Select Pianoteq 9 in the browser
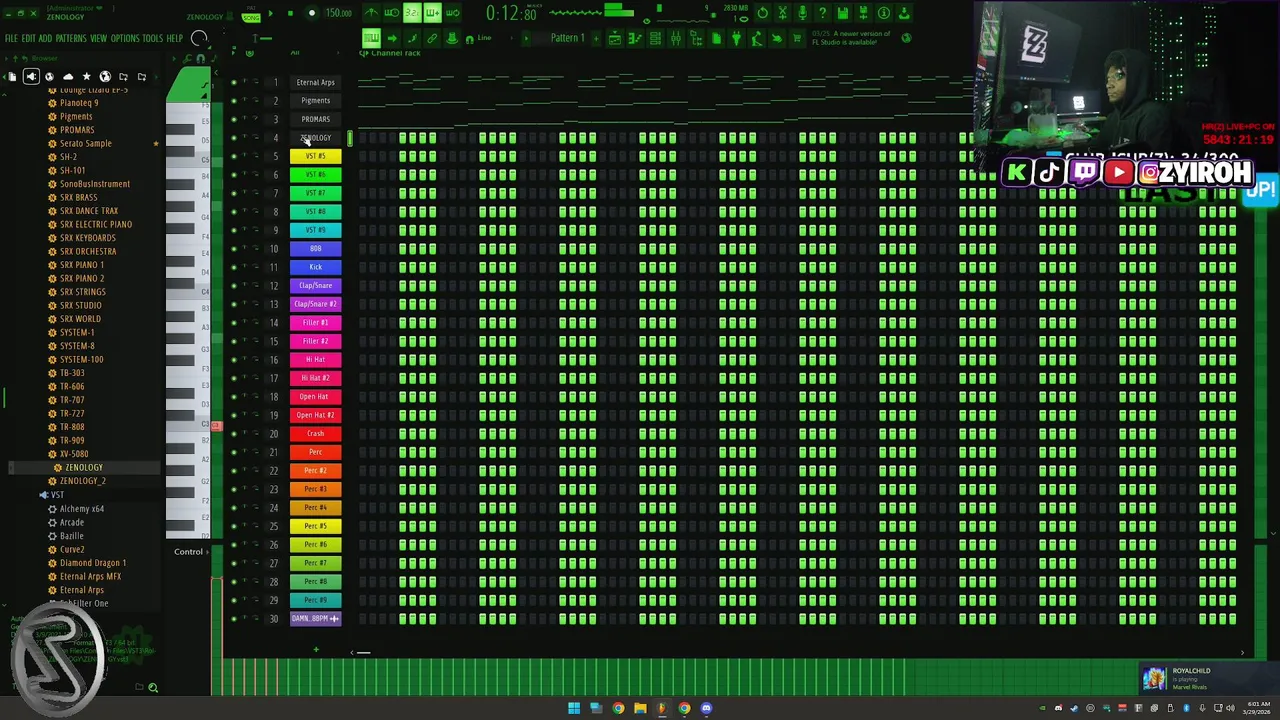1280x720 pixels. 79,103
